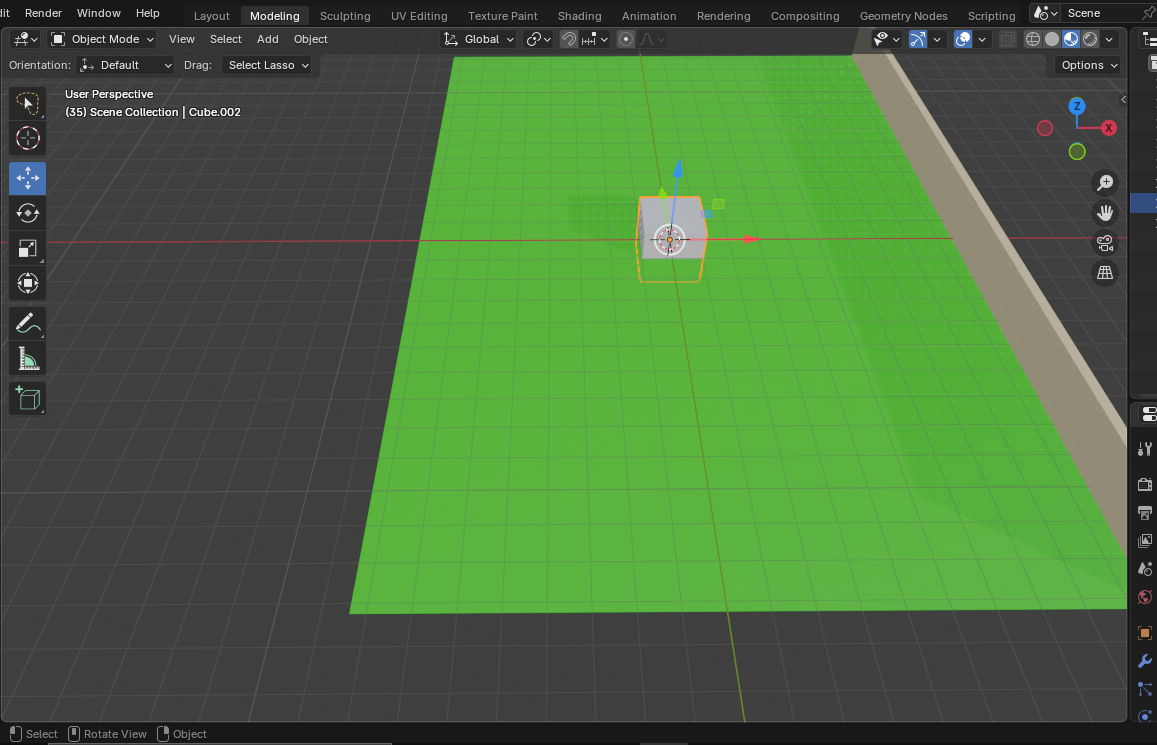
Task: Toggle proportional editing button
Action: [626, 39]
